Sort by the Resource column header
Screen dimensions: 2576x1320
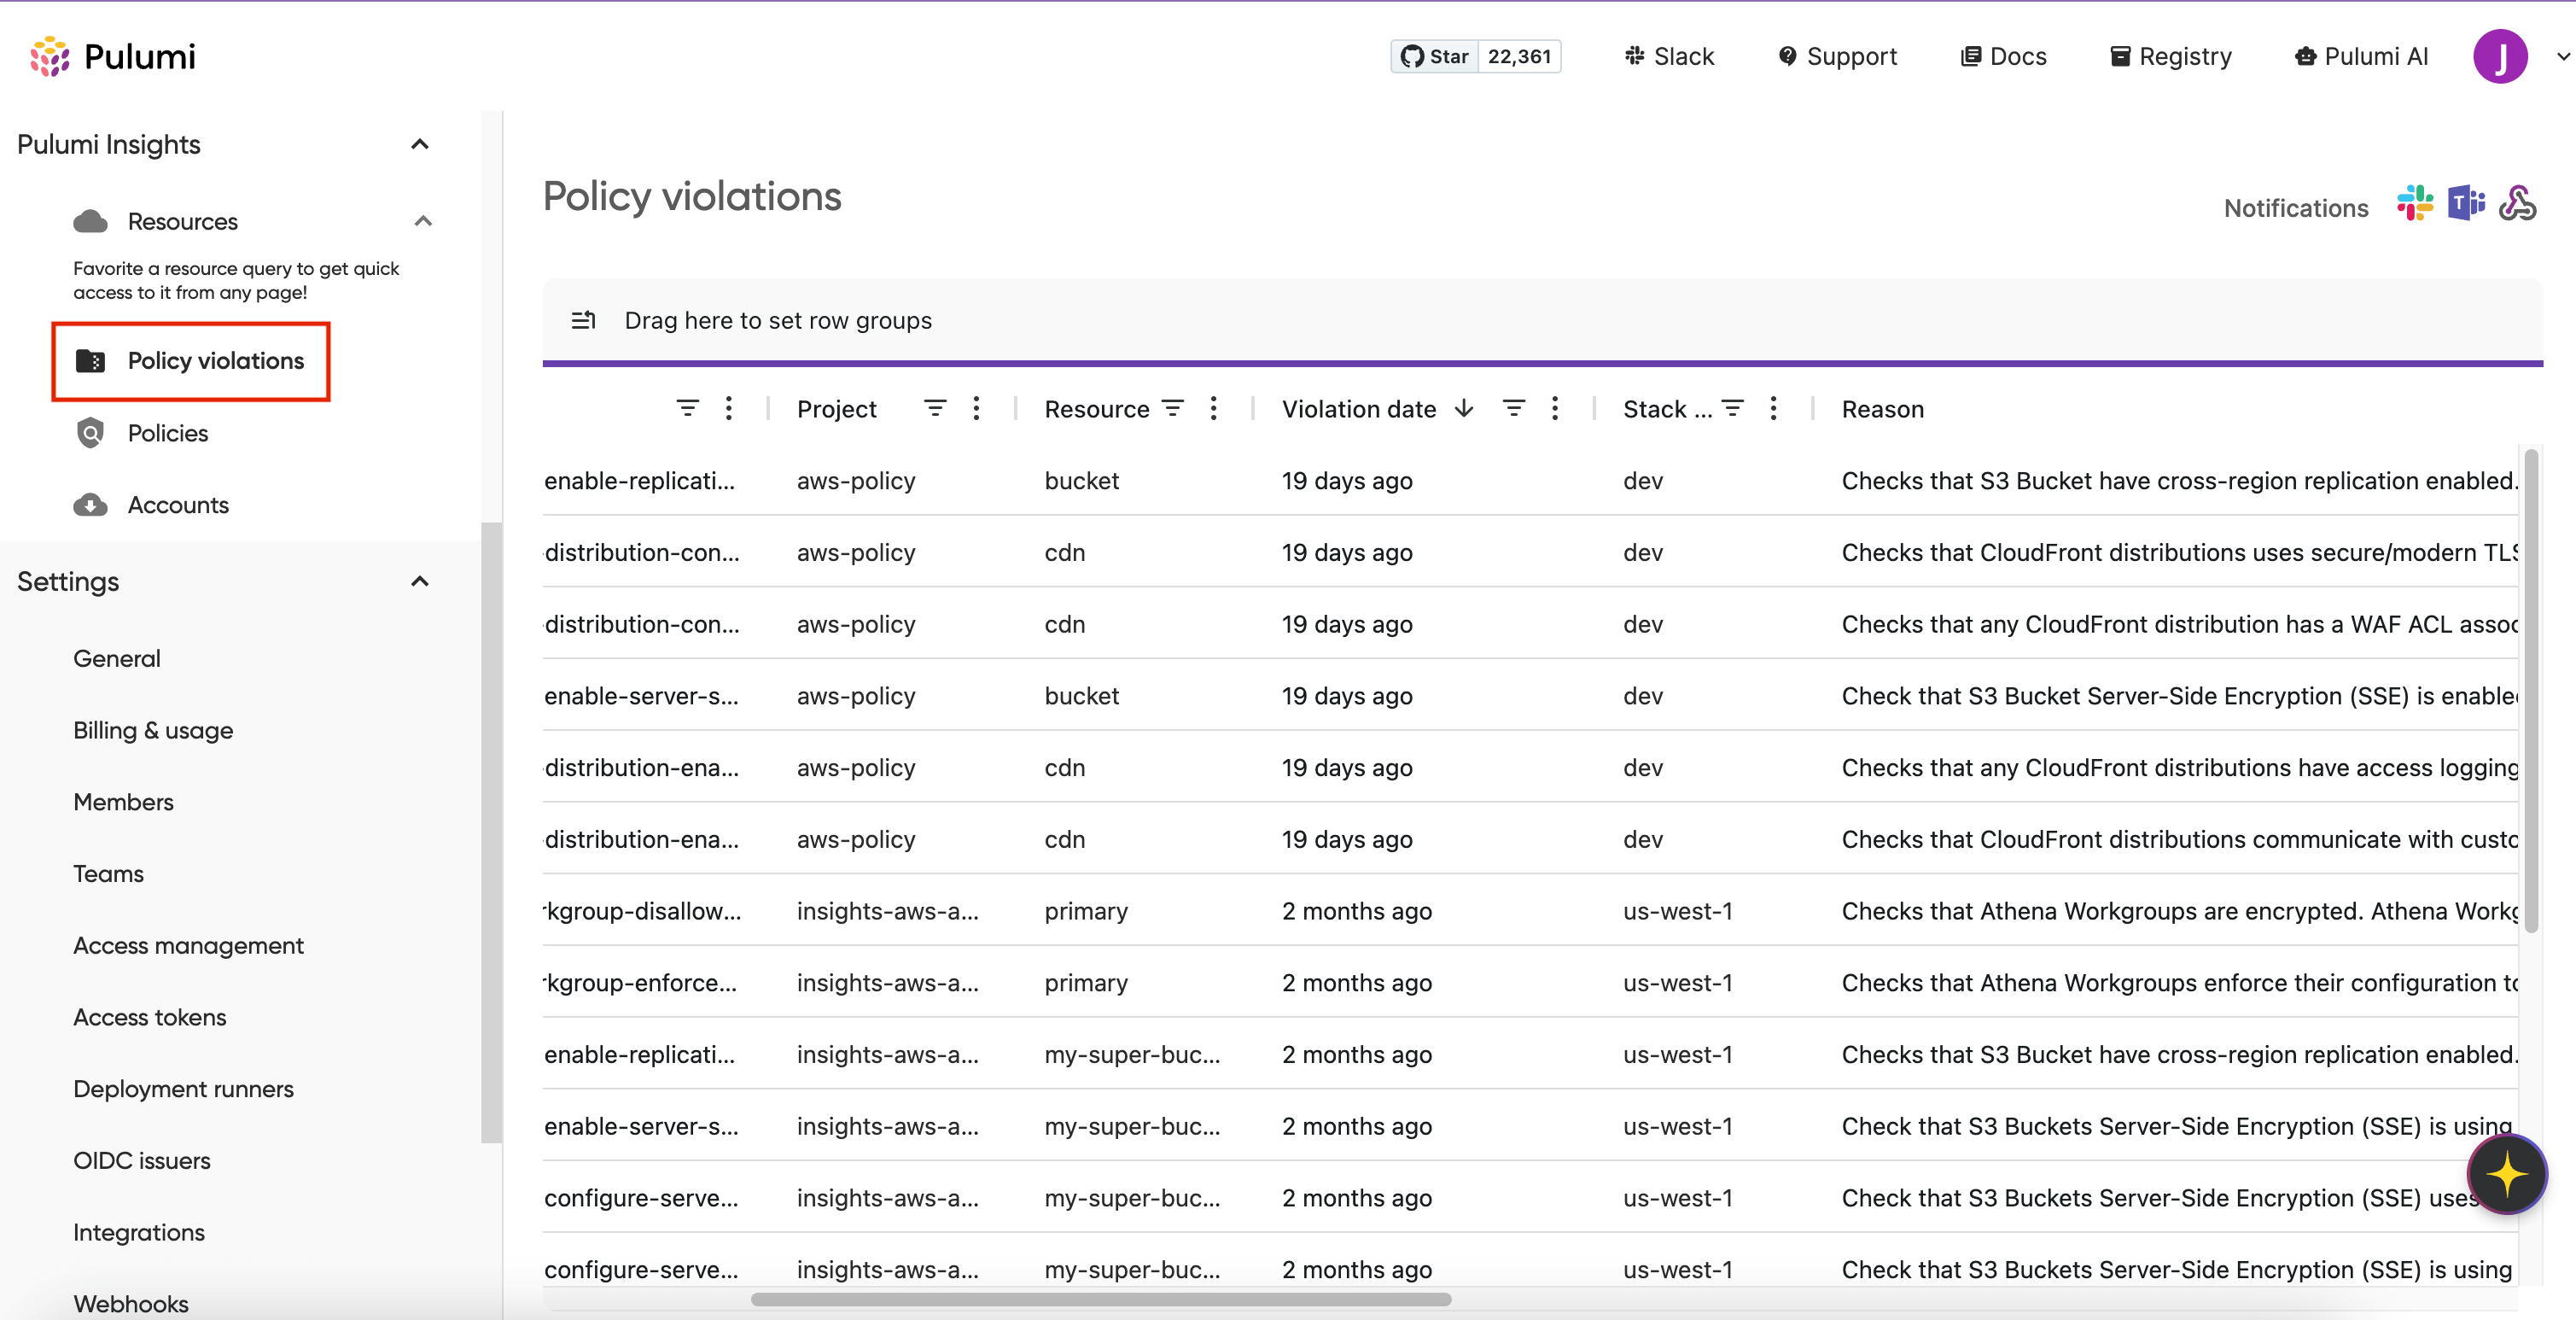[1096, 409]
